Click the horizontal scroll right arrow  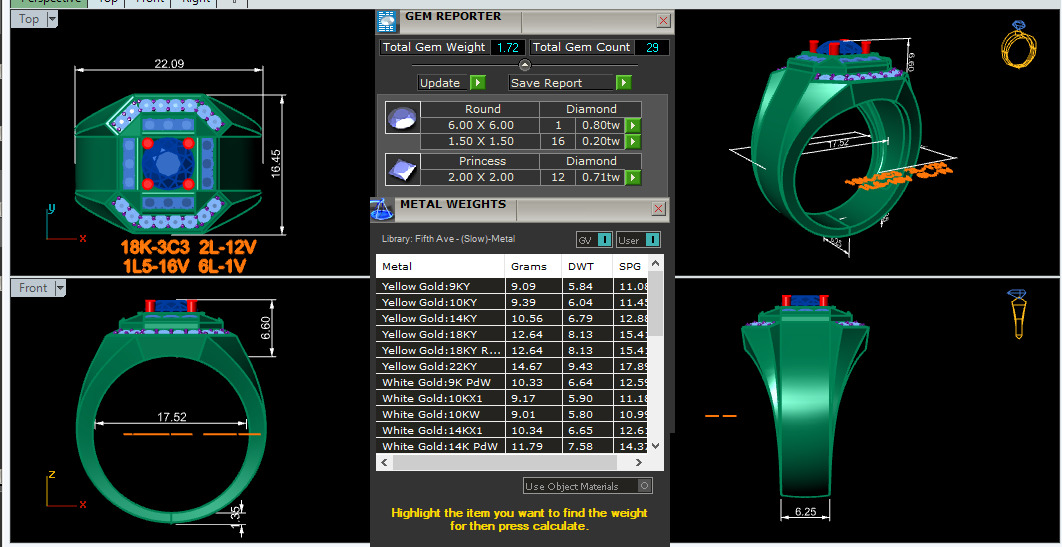pos(639,462)
